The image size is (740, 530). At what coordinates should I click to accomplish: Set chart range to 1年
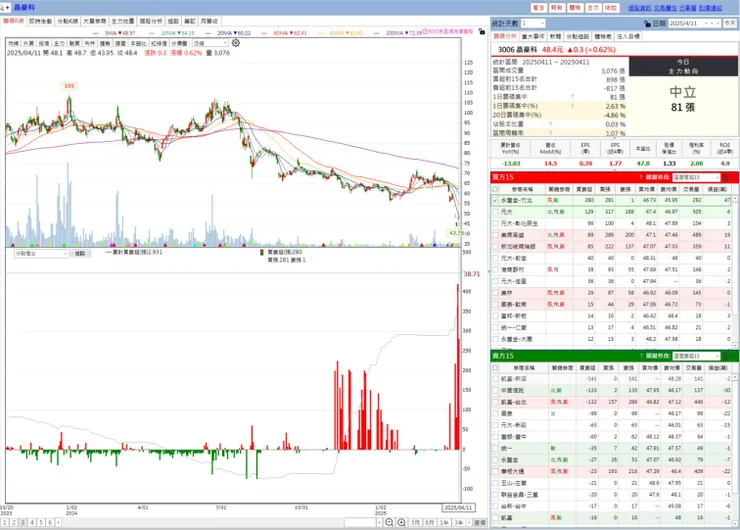click(x=444, y=522)
